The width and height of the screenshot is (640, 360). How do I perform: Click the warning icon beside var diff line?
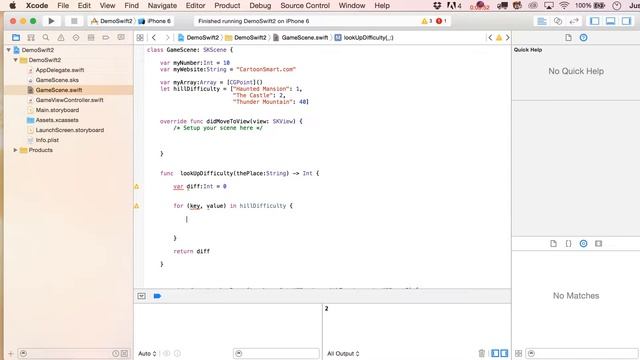[137, 187]
